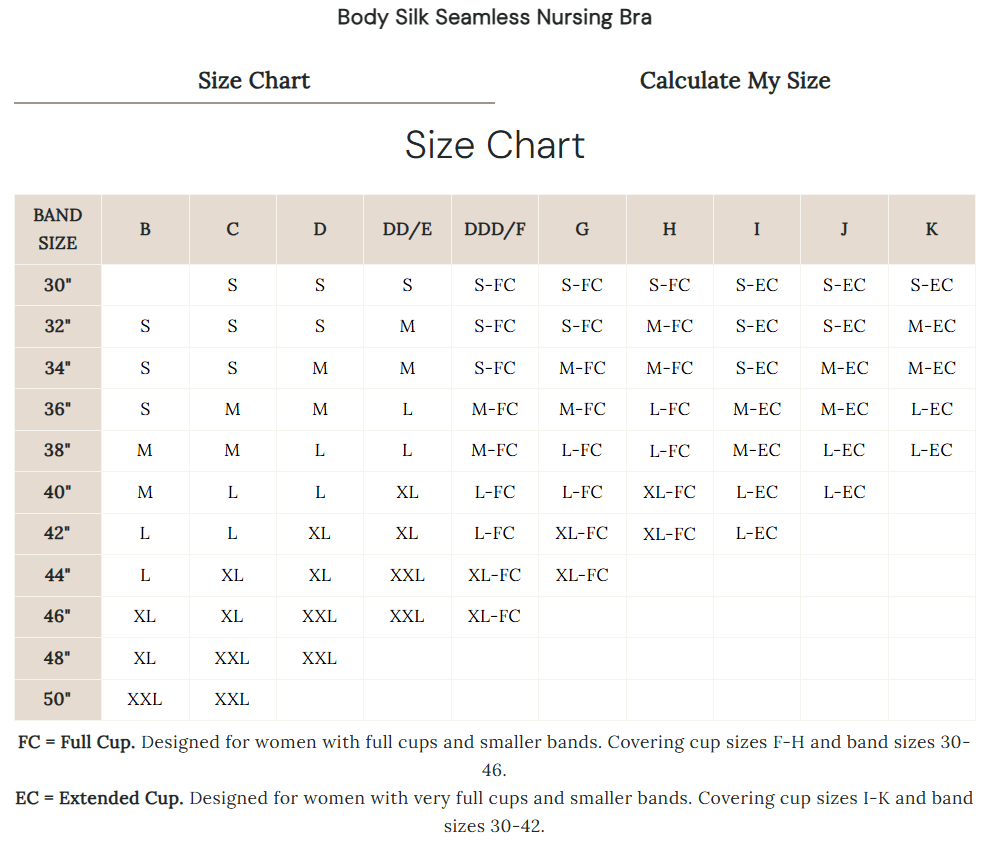Select the 30" band size row label

tap(58, 285)
